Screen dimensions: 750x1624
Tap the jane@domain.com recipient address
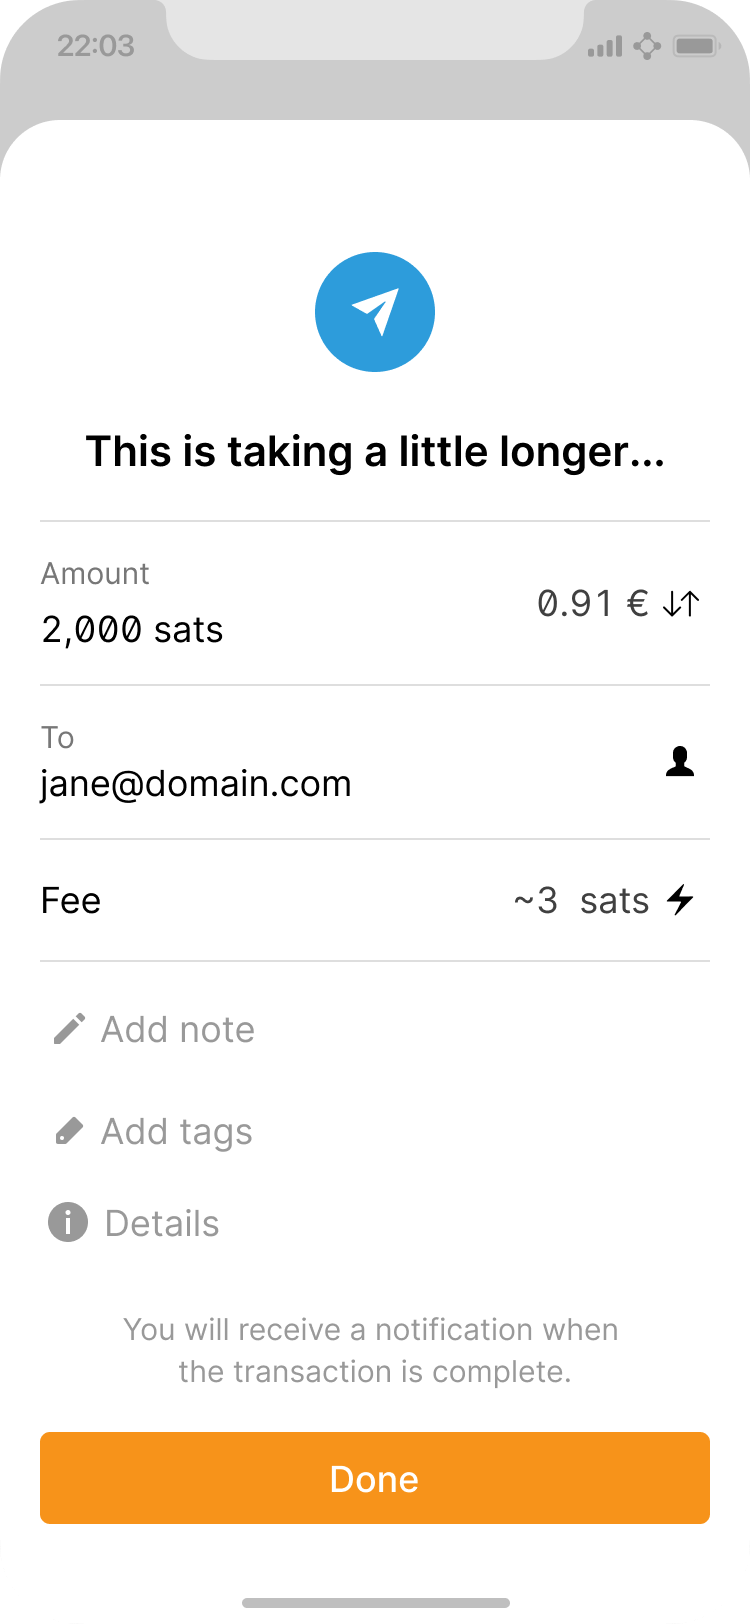pyautogui.click(x=196, y=783)
